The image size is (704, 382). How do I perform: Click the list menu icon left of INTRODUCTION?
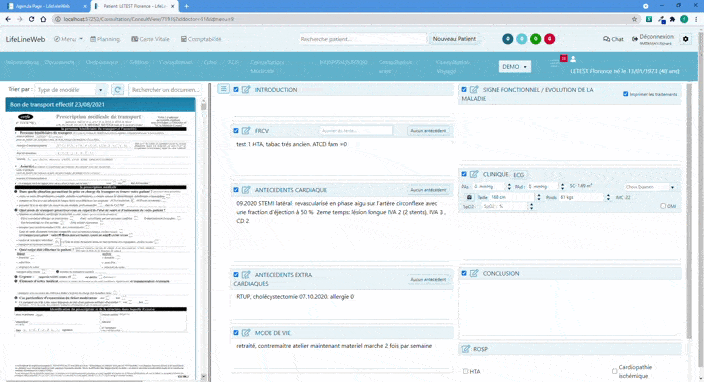click(x=224, y=89)
